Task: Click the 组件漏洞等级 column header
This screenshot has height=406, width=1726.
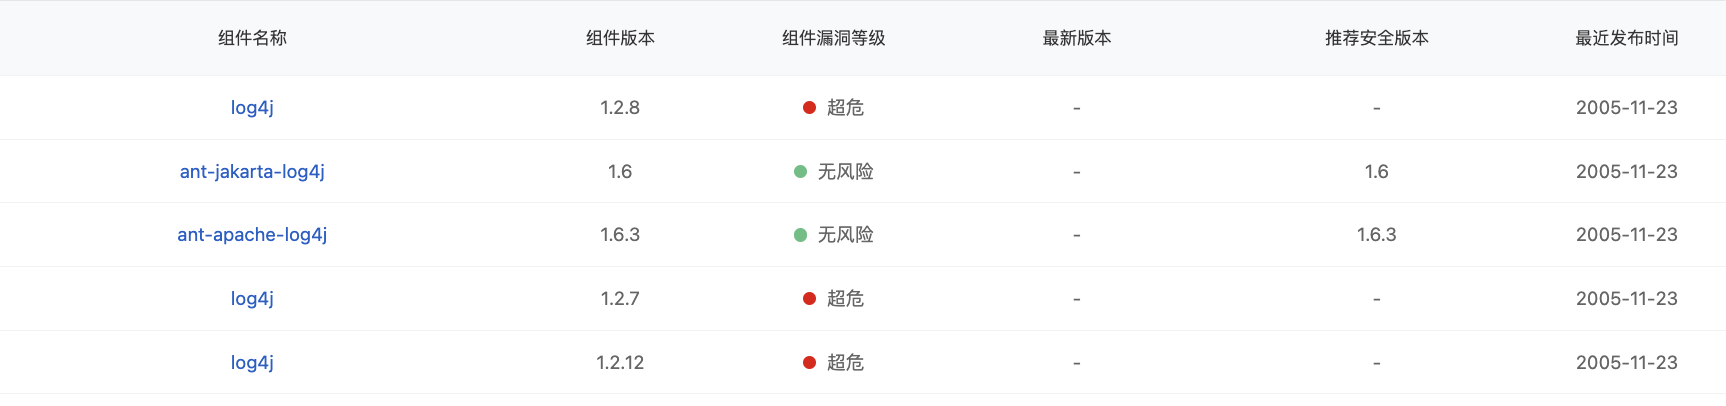Action: (833, 38)
